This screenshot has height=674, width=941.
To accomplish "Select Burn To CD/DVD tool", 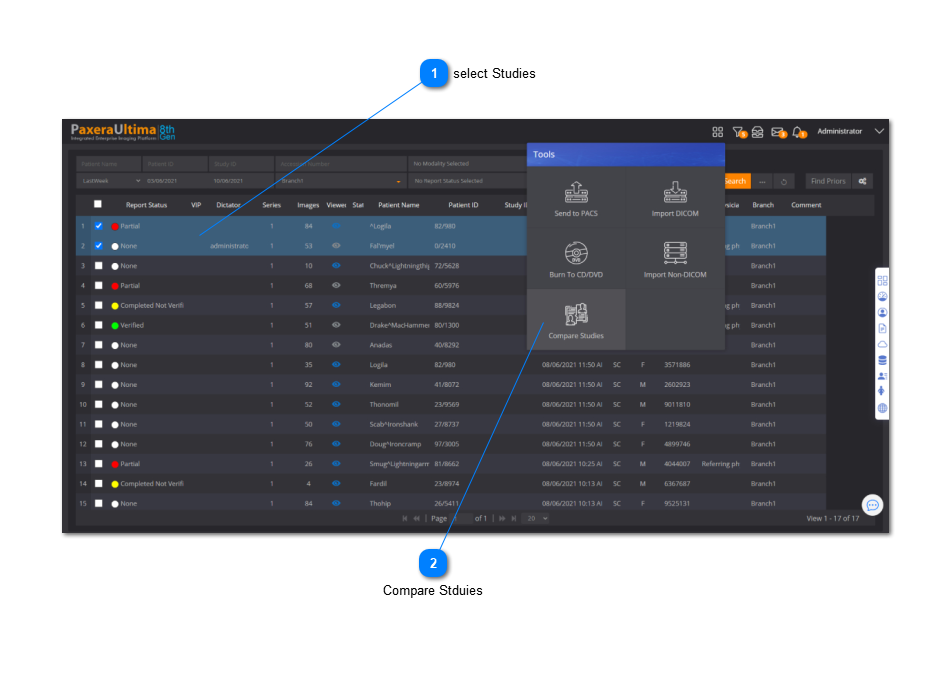I will click(x=576, y=258).
